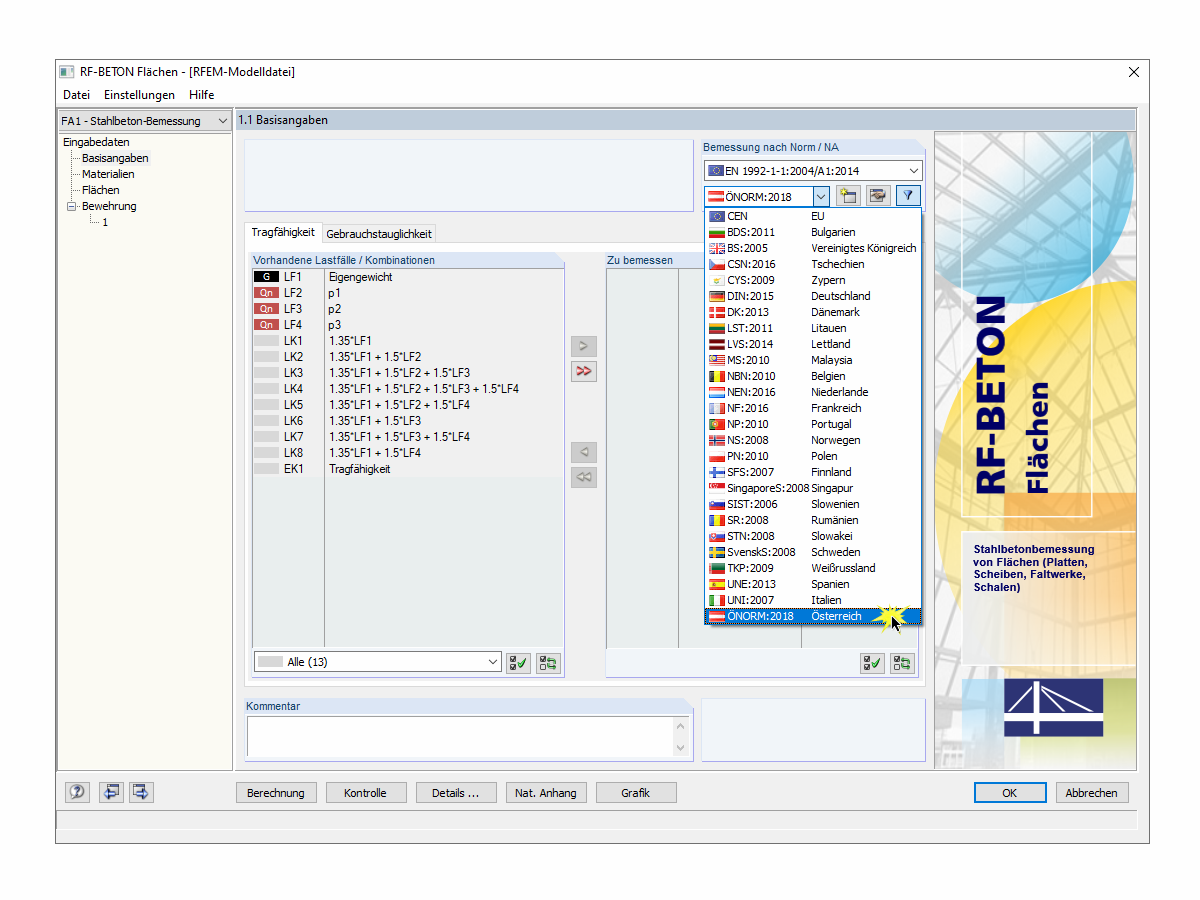Select Materialien in the navigator tree
This screenshot has height=900, width=1200.
[x=108, y=174]
